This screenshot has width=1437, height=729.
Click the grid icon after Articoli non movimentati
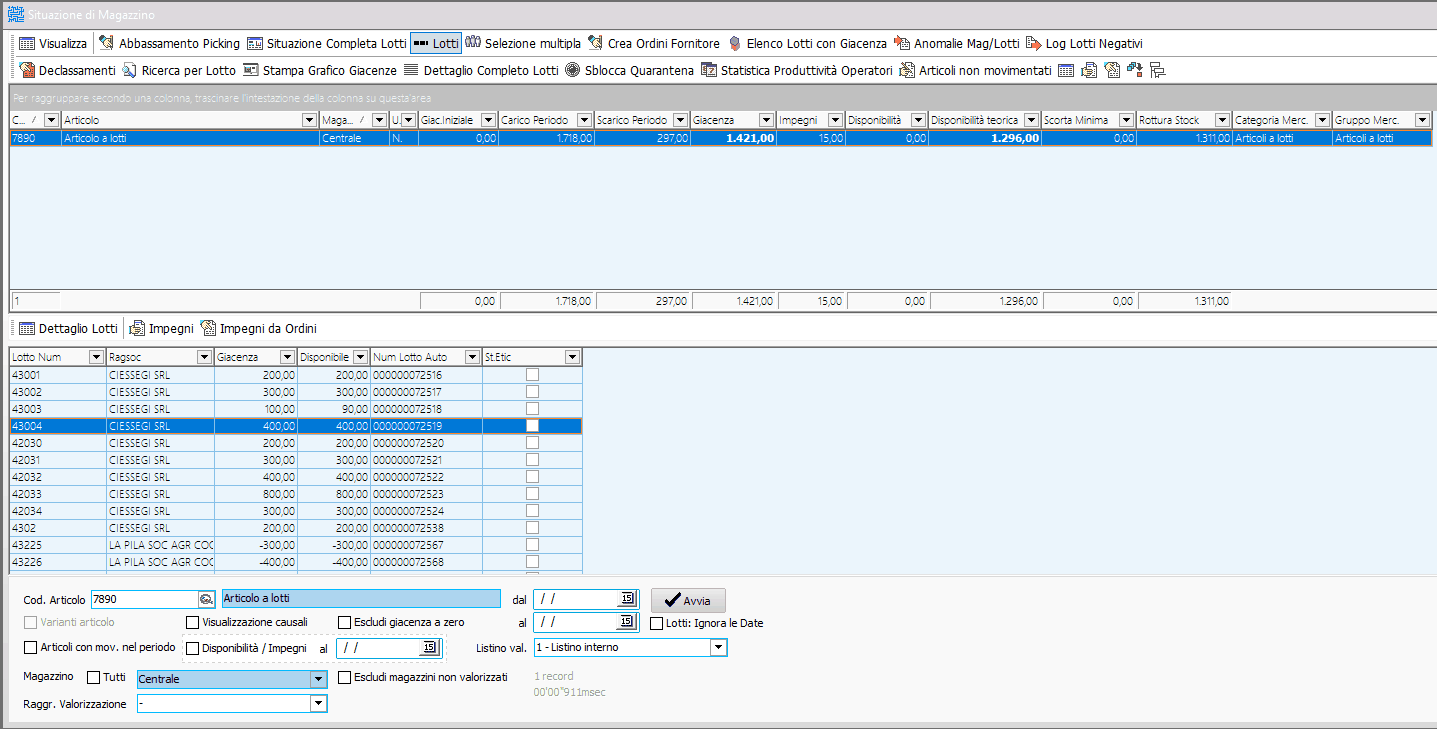1066,71
